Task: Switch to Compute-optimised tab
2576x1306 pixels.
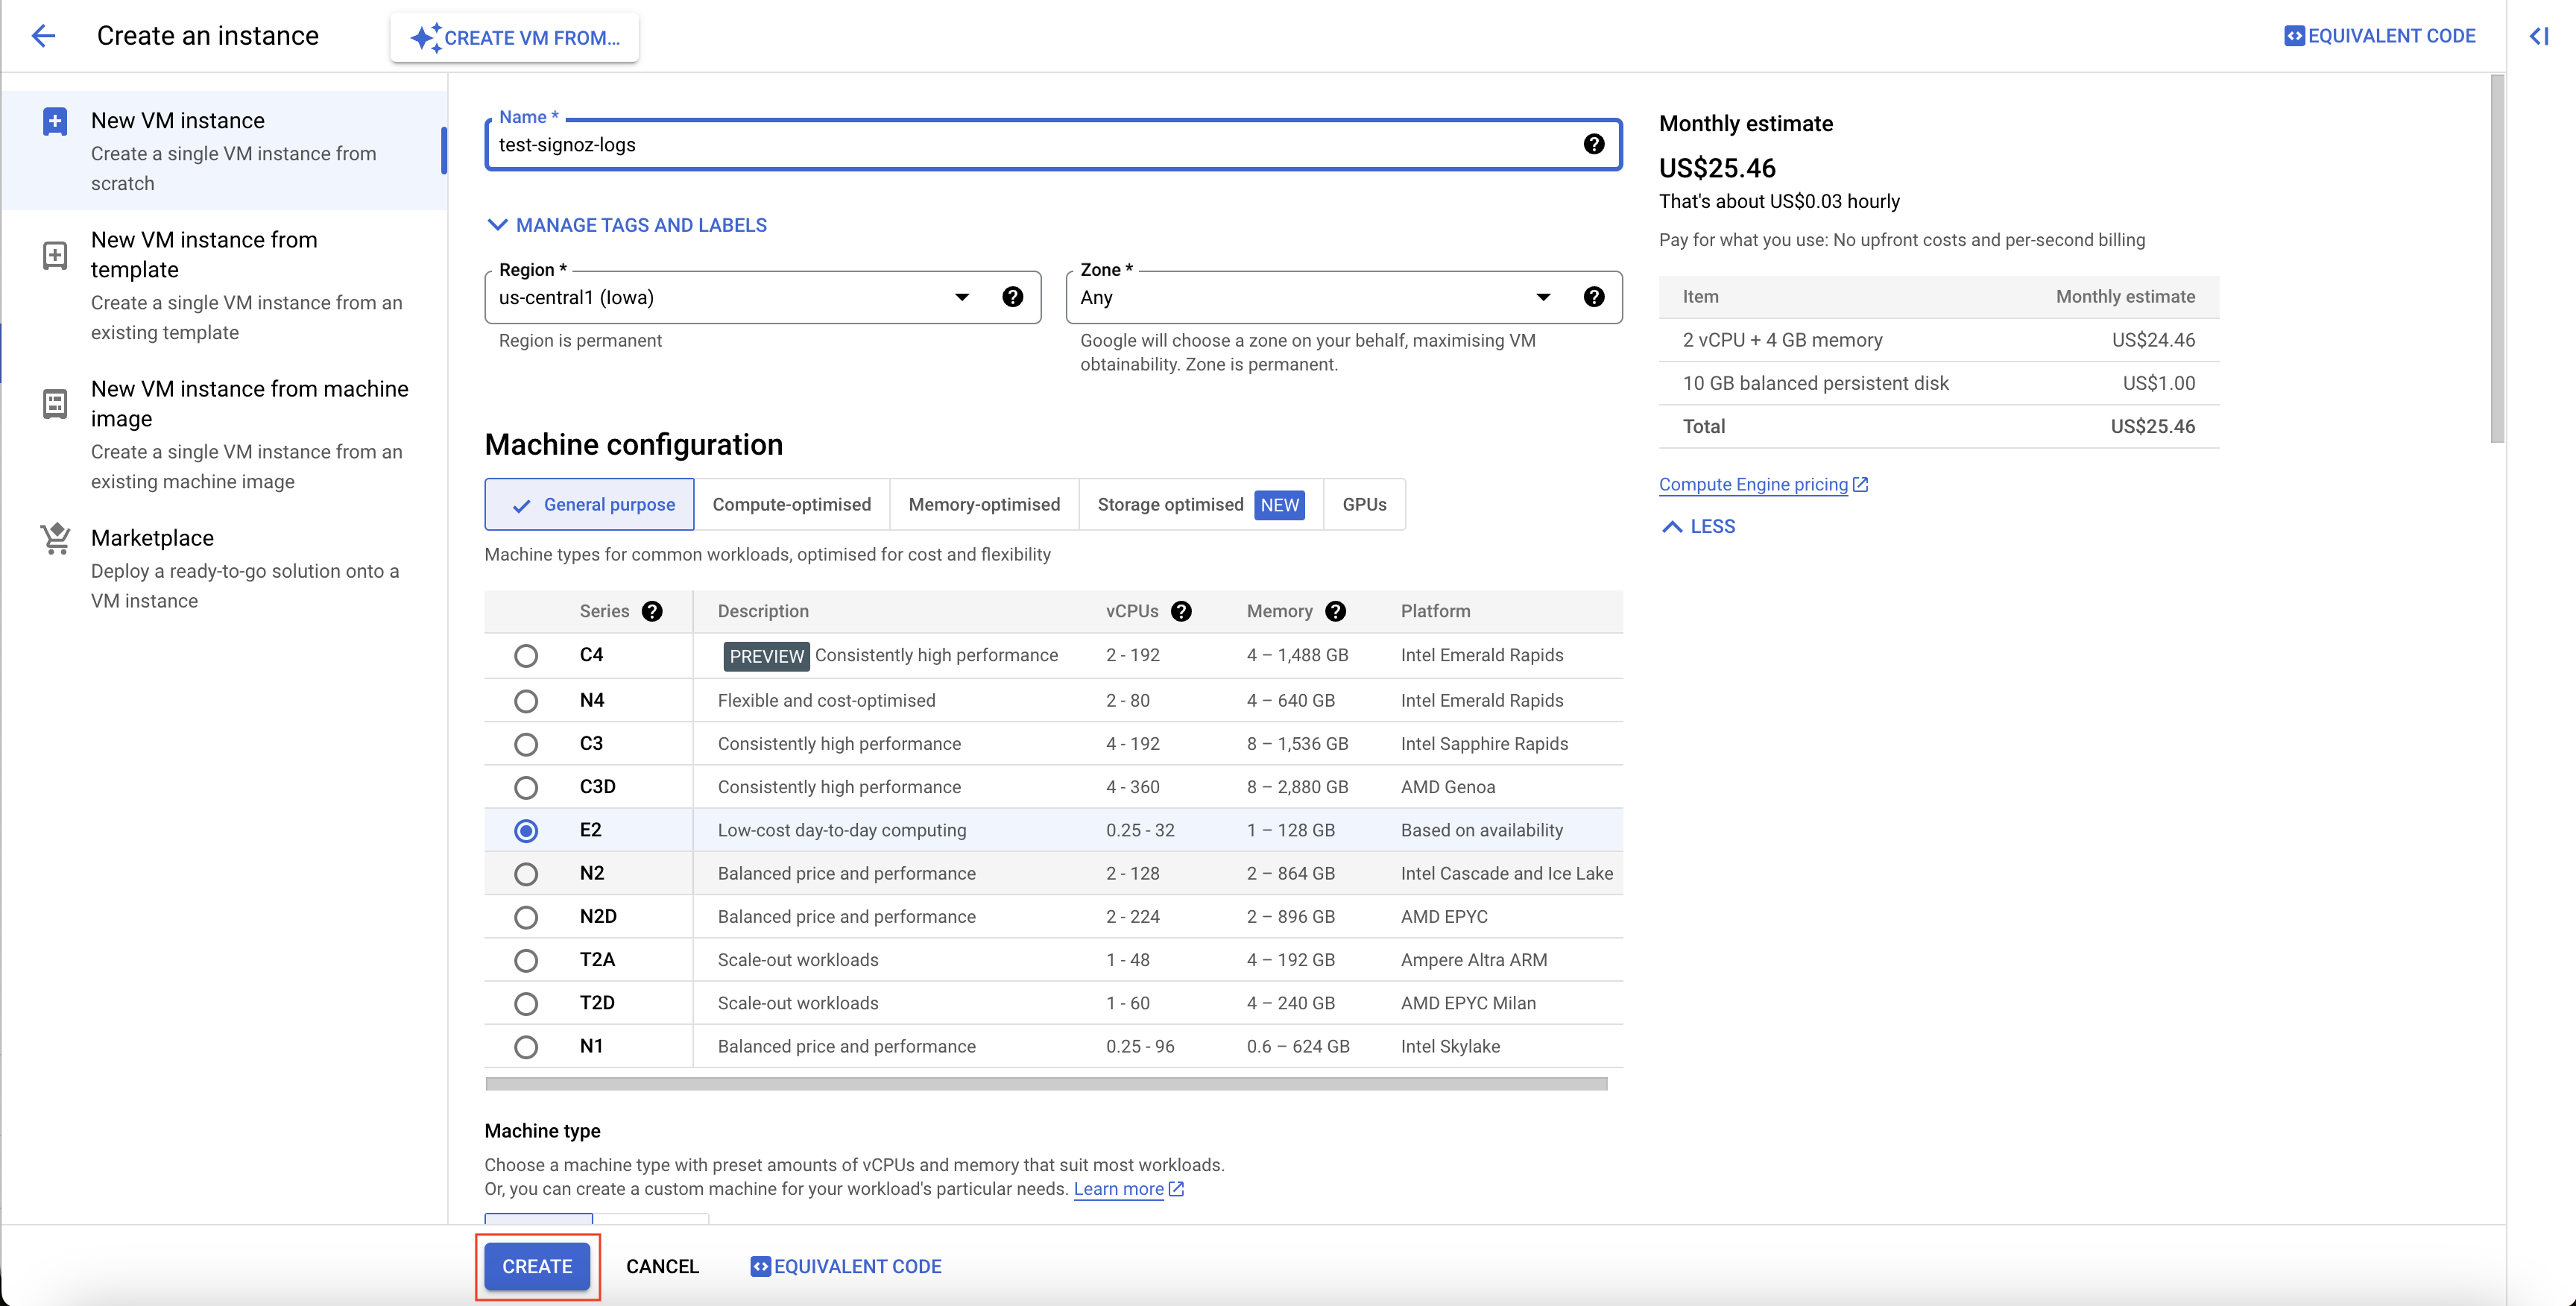Action: 792,504
